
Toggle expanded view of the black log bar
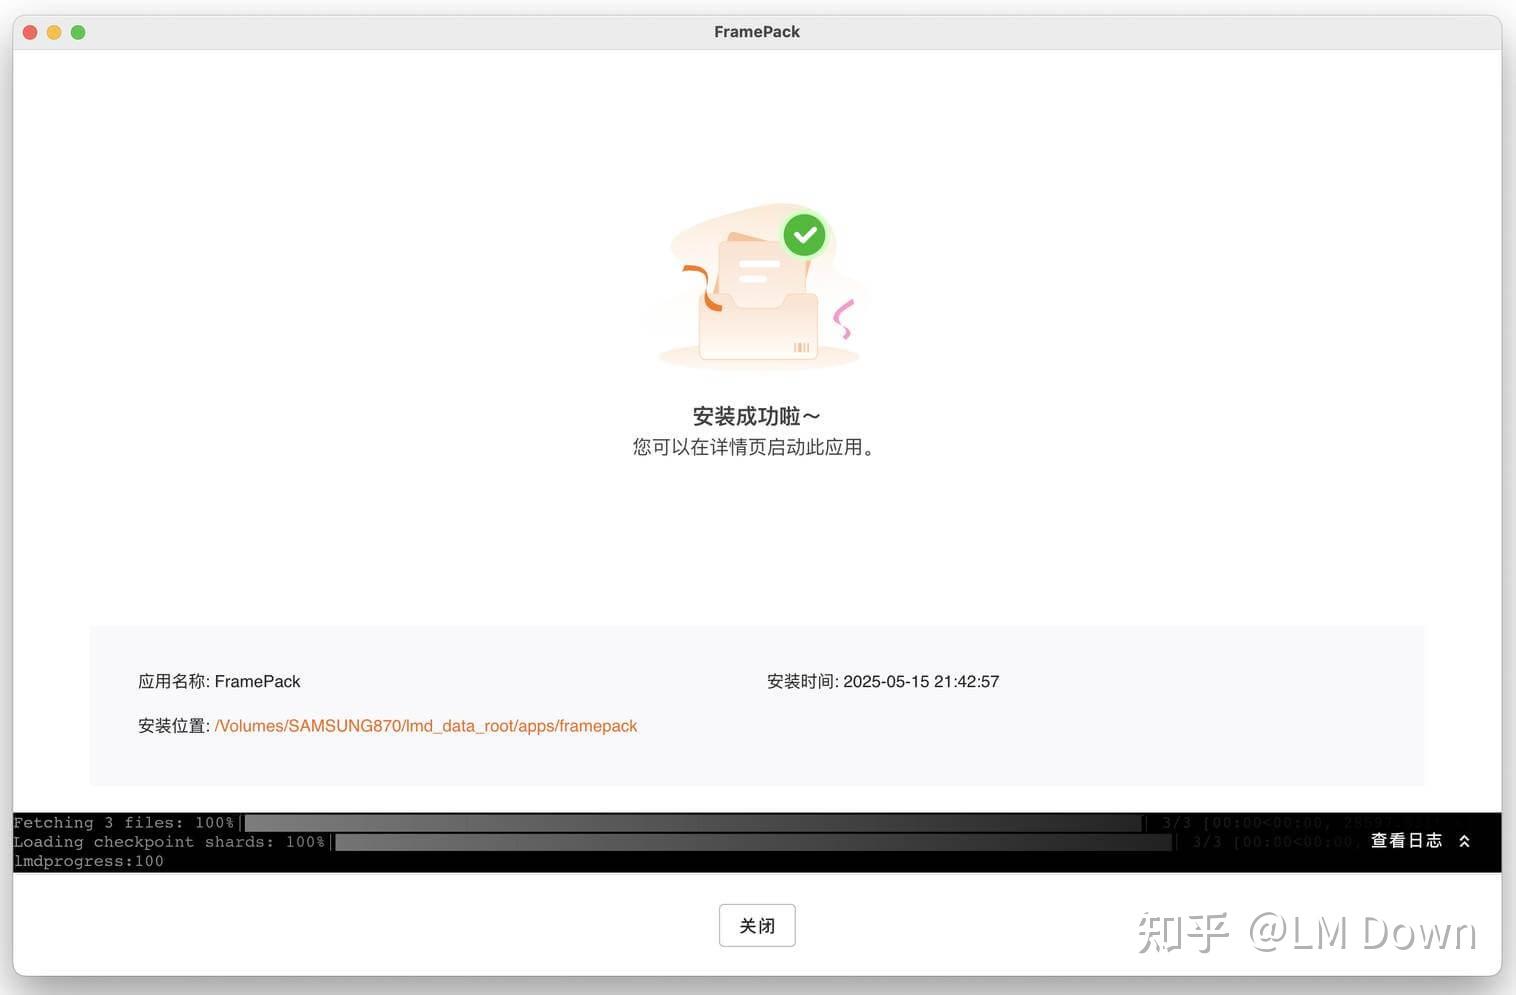1406,841
